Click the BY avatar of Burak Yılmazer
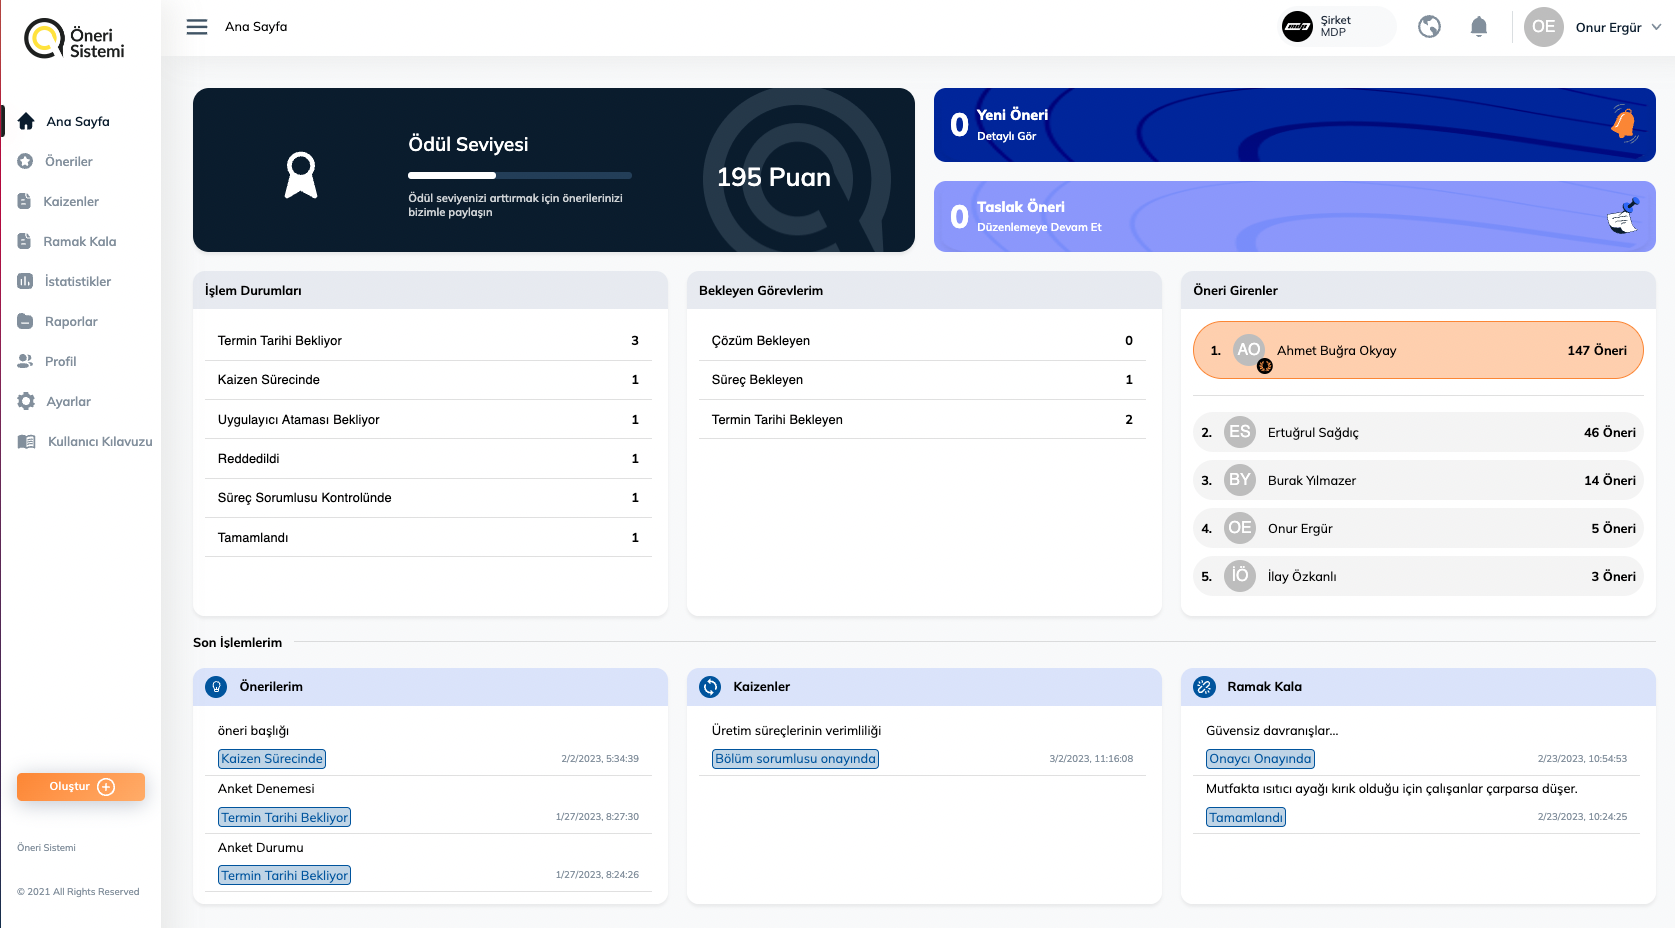Viewport: 1675px width, 928px height. pyautogui.click(x=1240, y=480)
